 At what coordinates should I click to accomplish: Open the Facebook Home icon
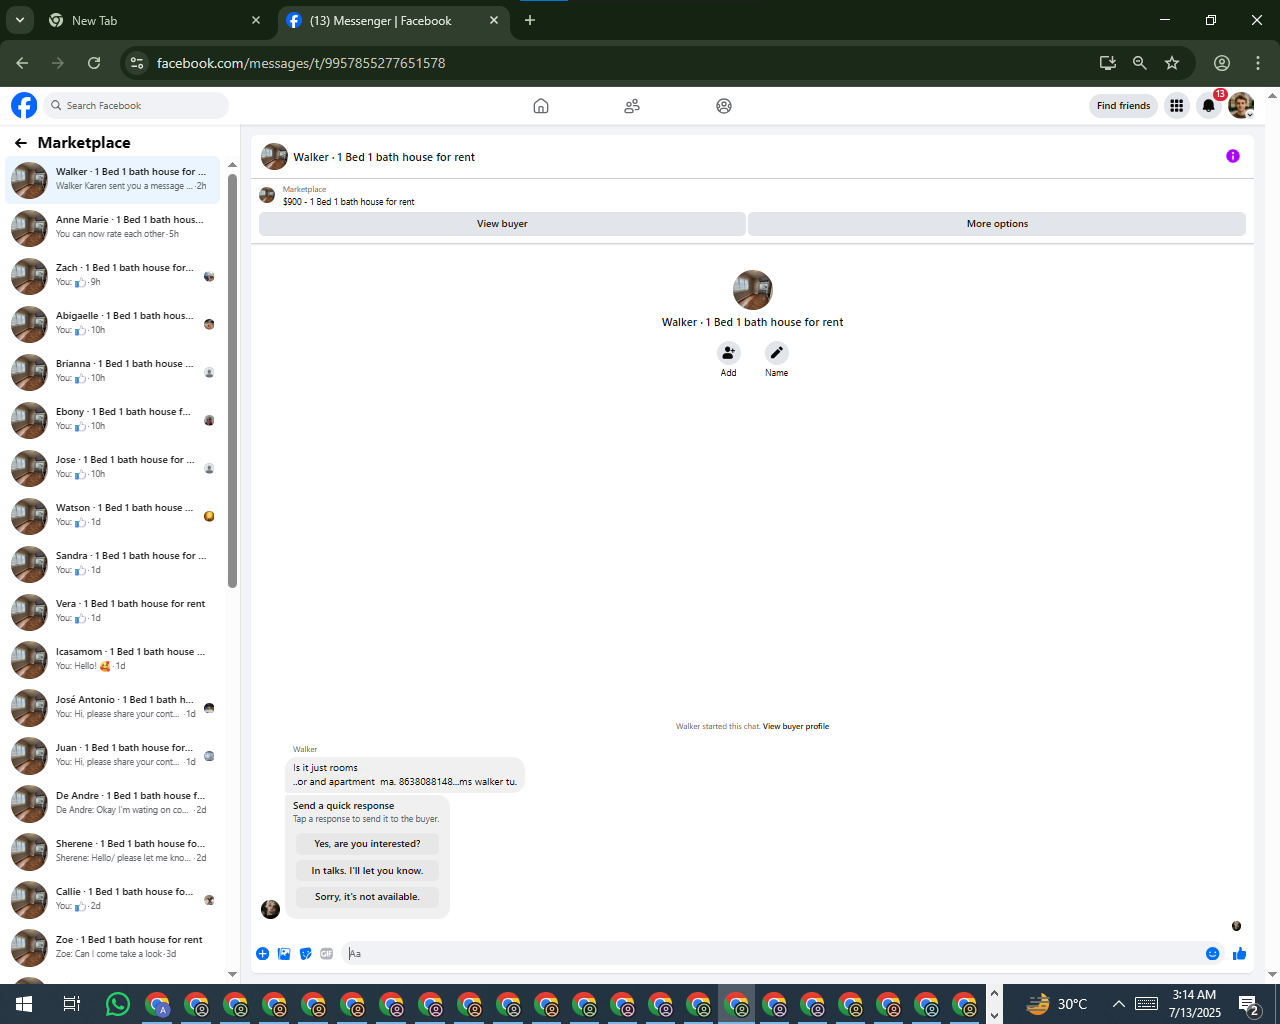coord(541,106)
